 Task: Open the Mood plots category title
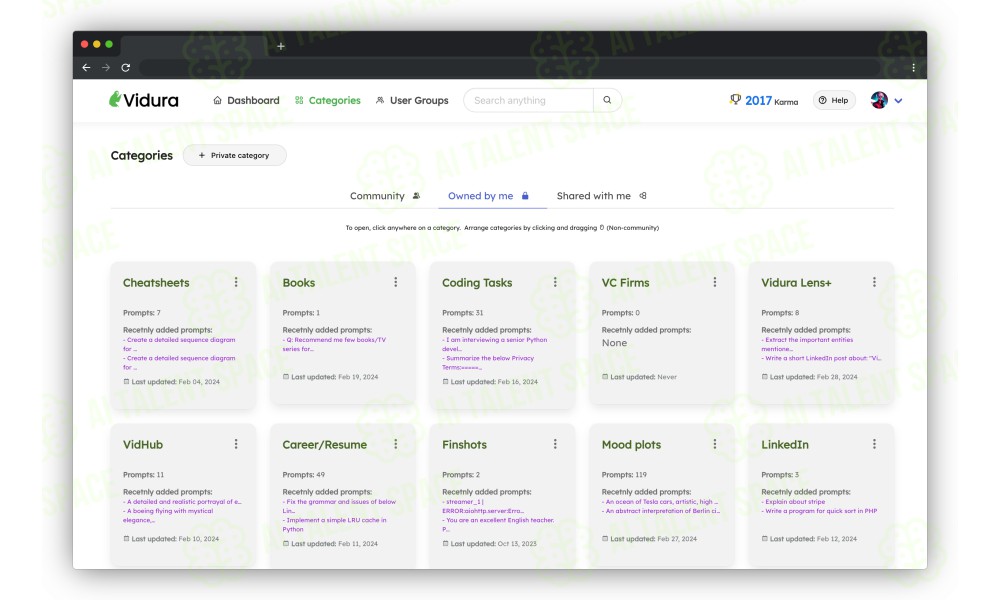(x=631, y=444)
